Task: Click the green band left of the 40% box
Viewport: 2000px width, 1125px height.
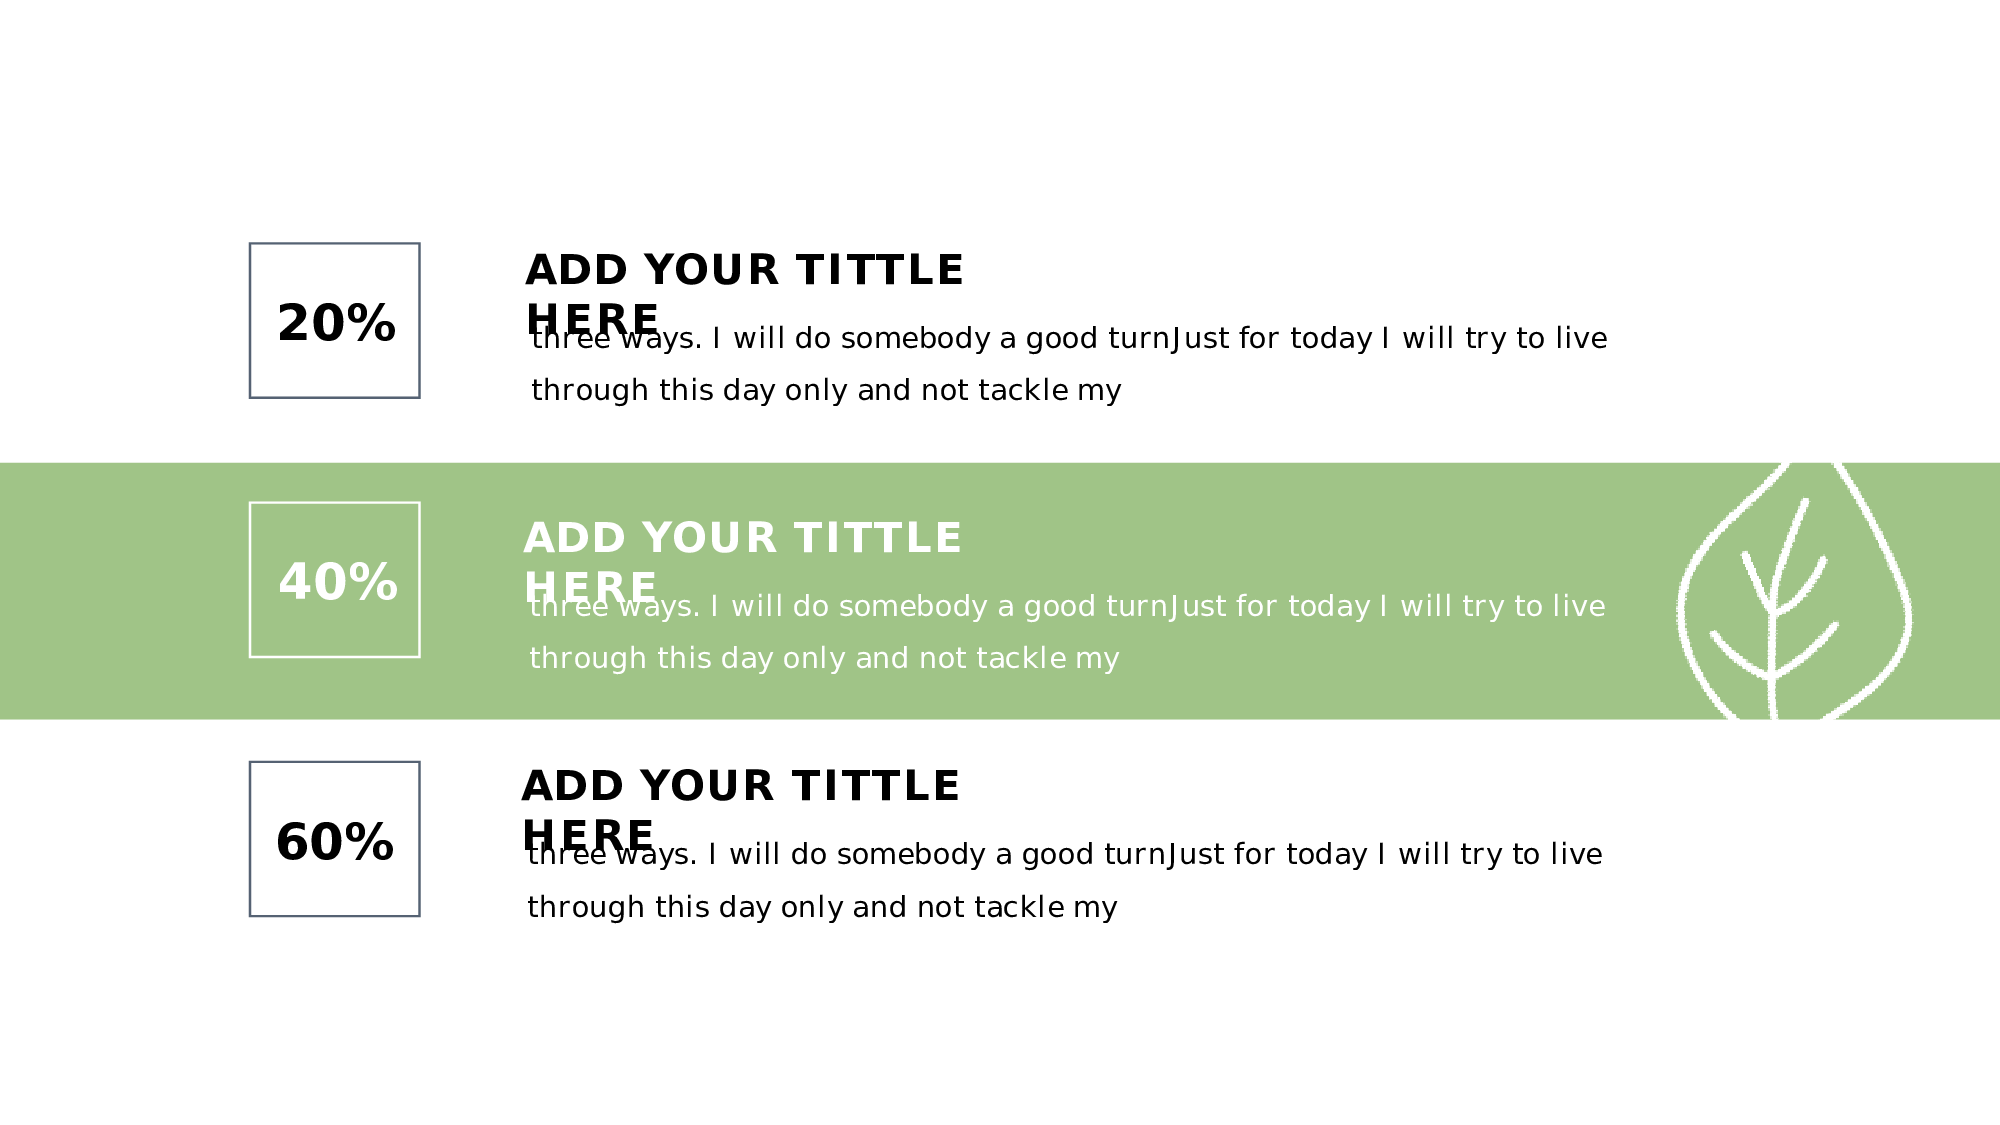Action: click(x=120, y=590)
